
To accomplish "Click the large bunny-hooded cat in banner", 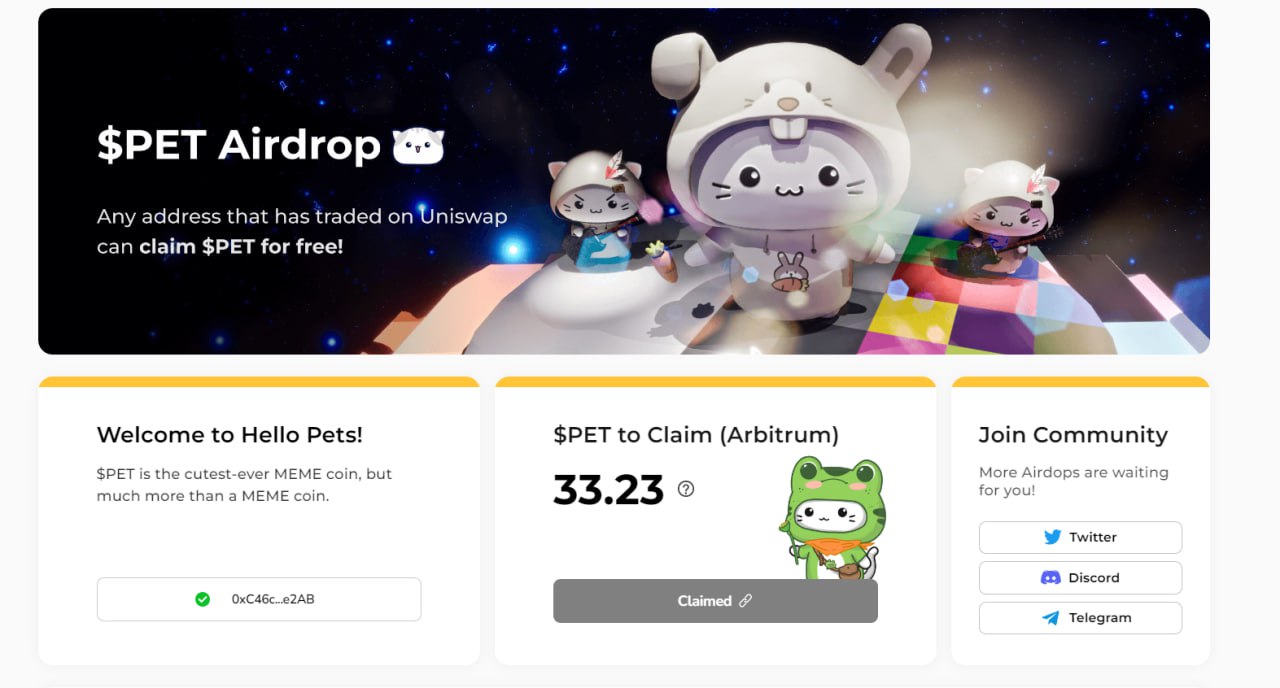I will point(790,170).
